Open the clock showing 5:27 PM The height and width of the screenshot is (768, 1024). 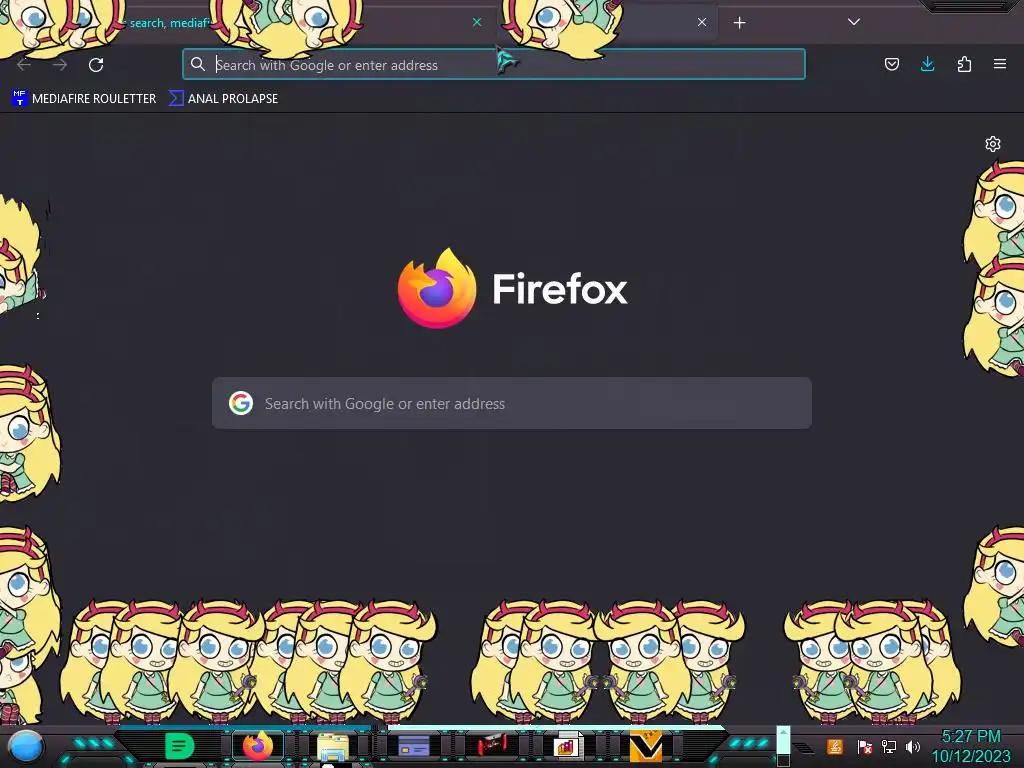pos(970,746)
